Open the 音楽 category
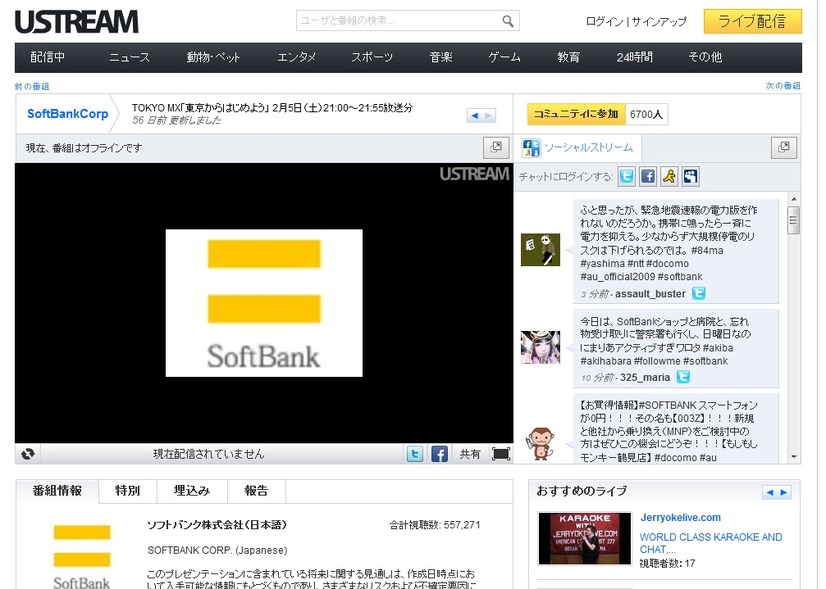 click(x=441, y=57)
